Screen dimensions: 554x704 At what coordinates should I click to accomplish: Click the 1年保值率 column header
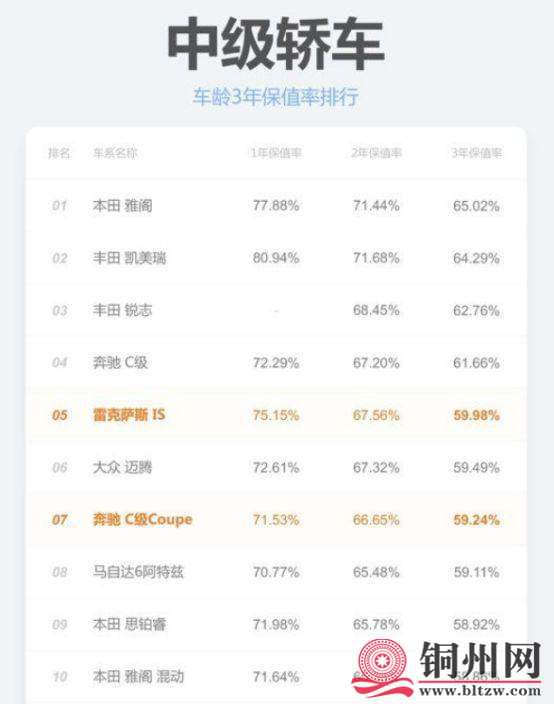[x=276, y=153]
